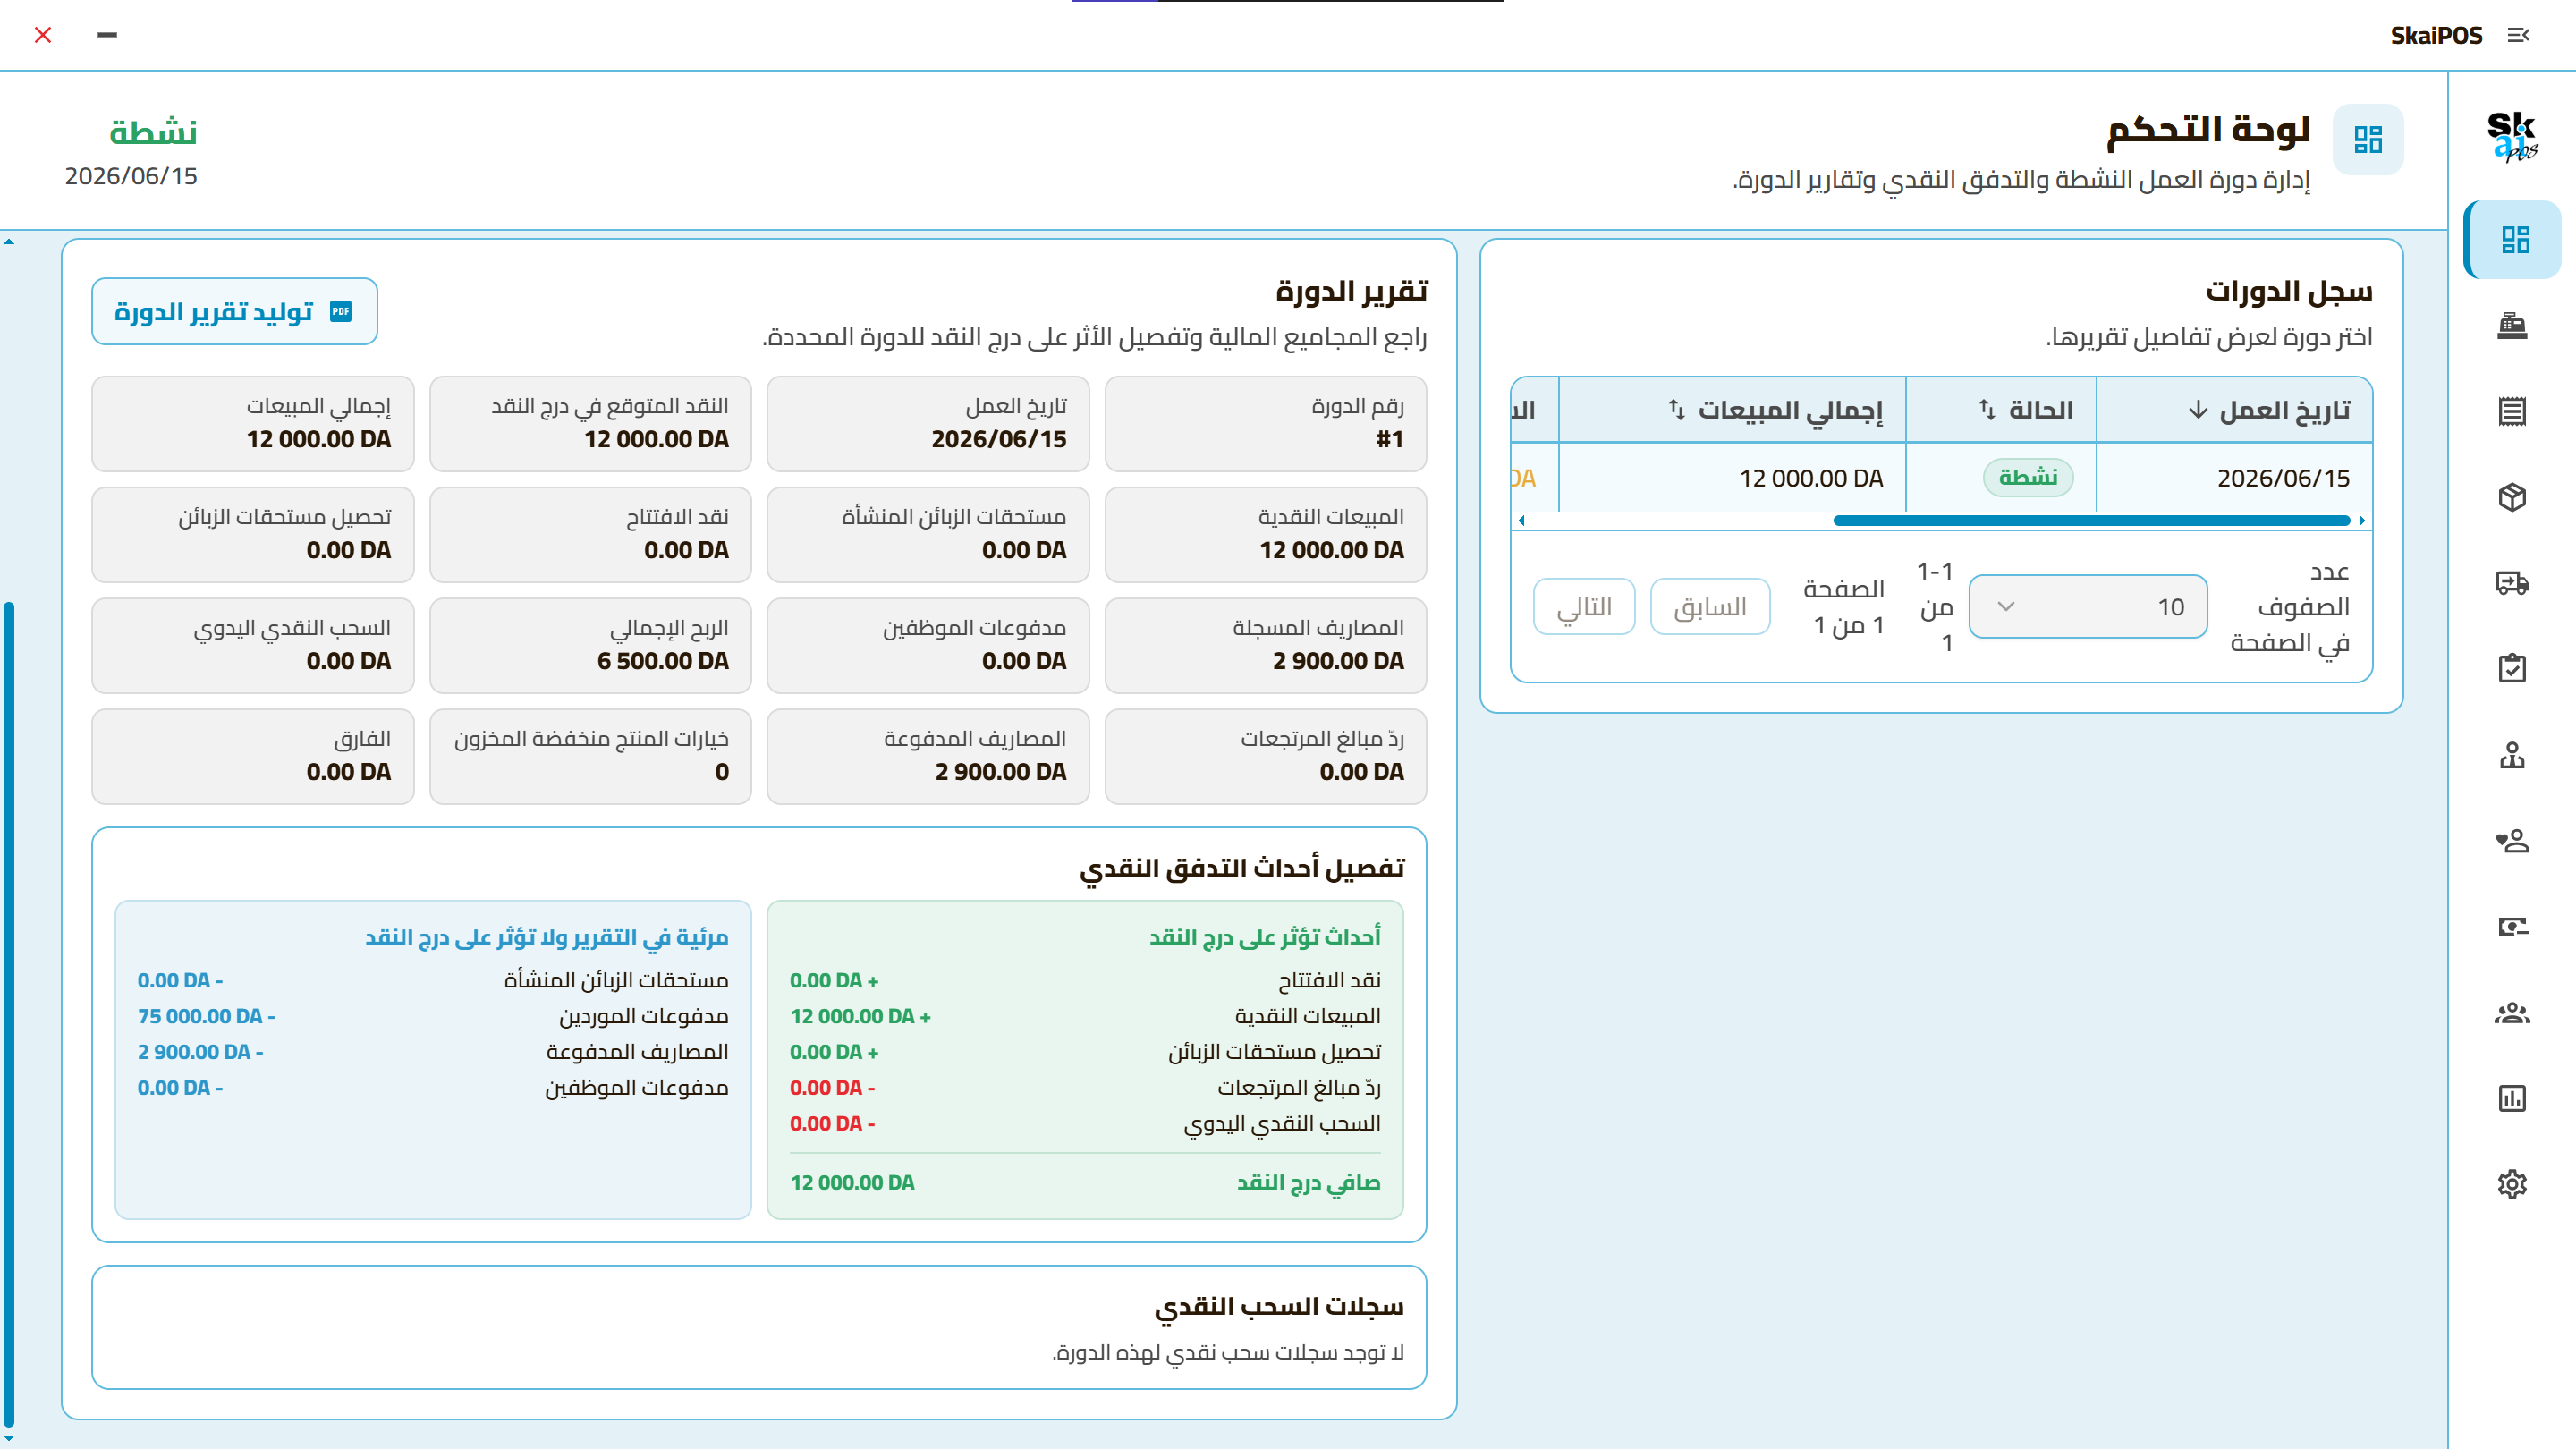Click the ردّ مبالغ المرتجعات summary card
The height and width of the screenshot is (1449, 2576).
1265,757
